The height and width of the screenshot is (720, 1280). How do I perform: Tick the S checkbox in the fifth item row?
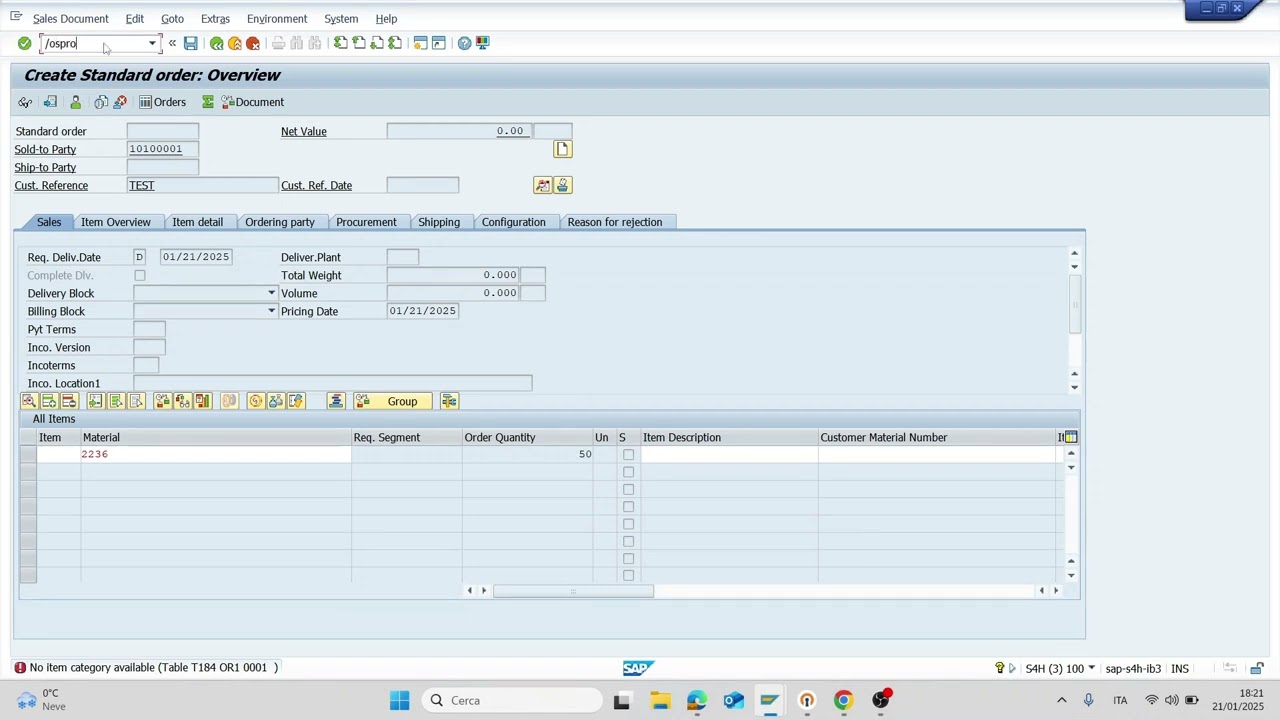click(x=628, y=524)
